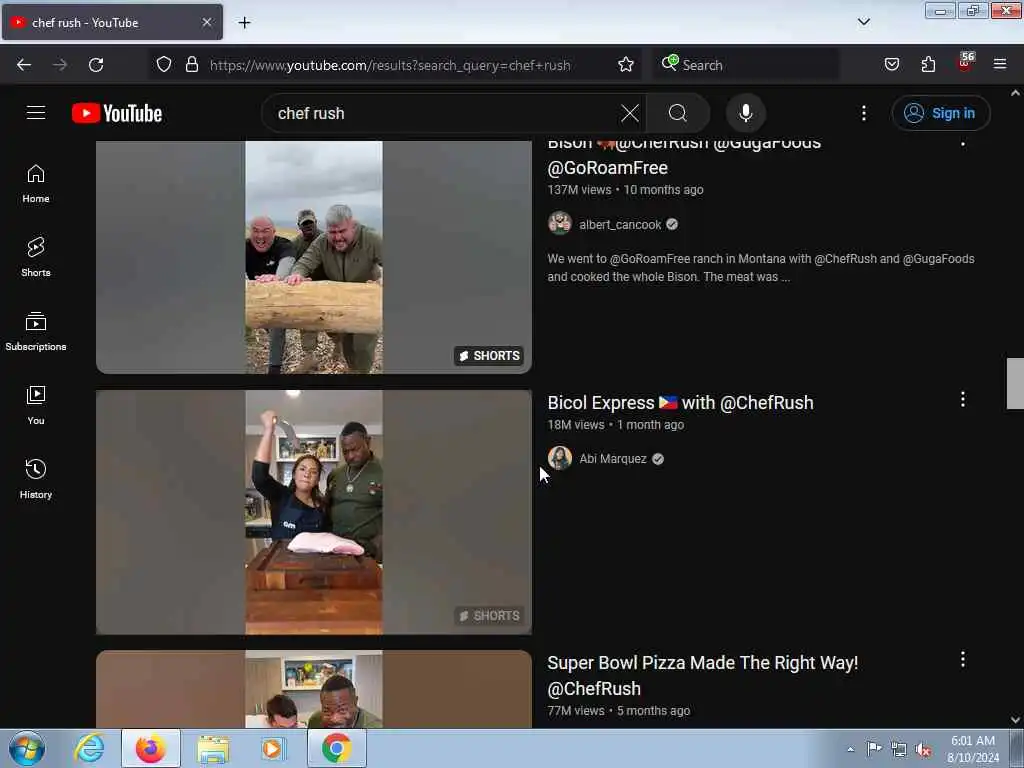
Task: Open Windows Explorer from taskbar
Action: pos(213,749)
